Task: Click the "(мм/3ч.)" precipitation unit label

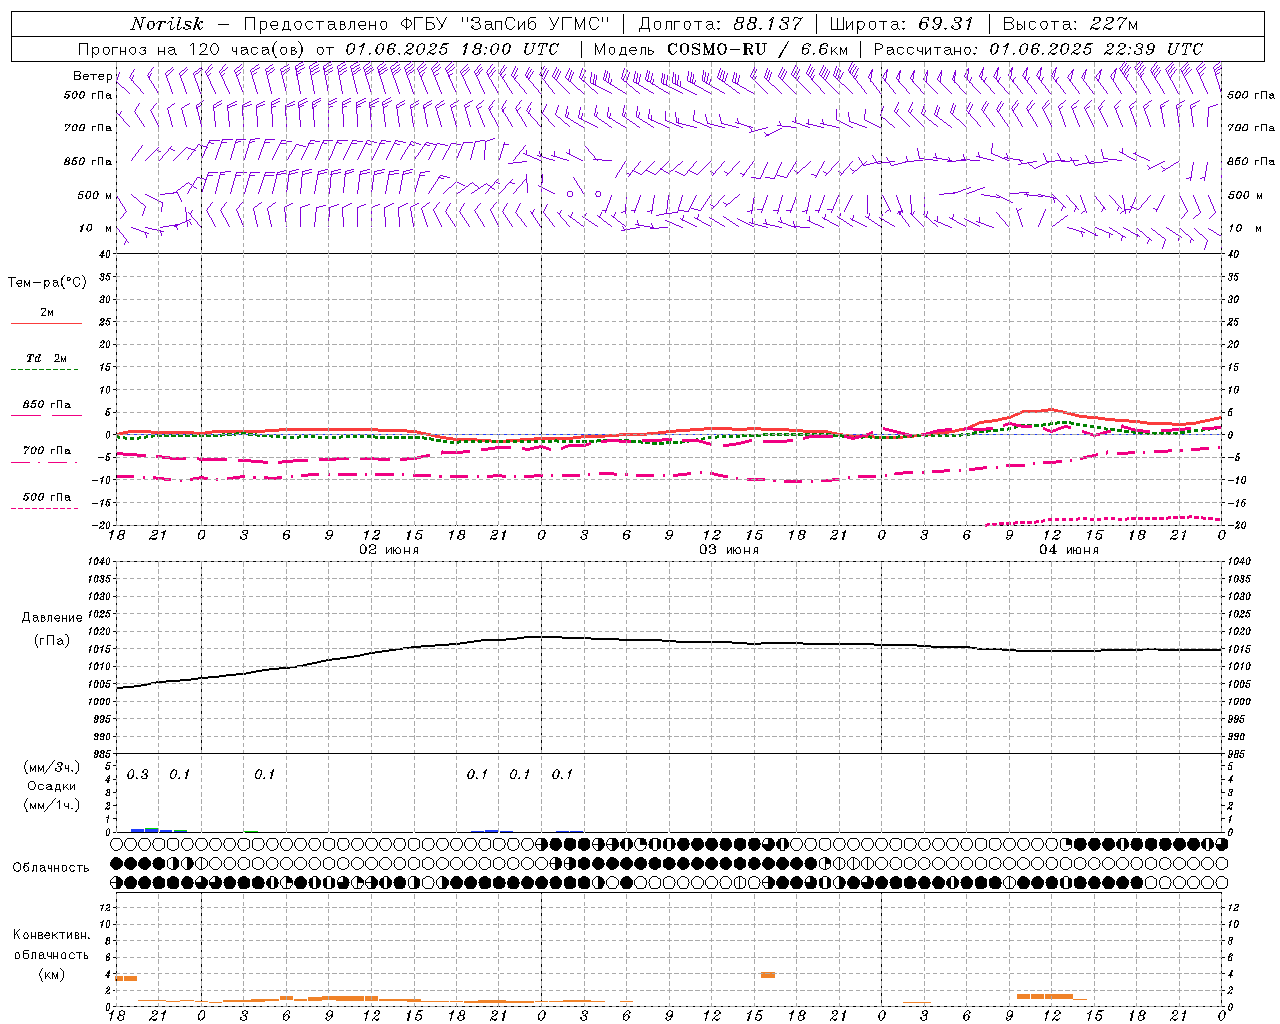Action: (x=51, y=767)
